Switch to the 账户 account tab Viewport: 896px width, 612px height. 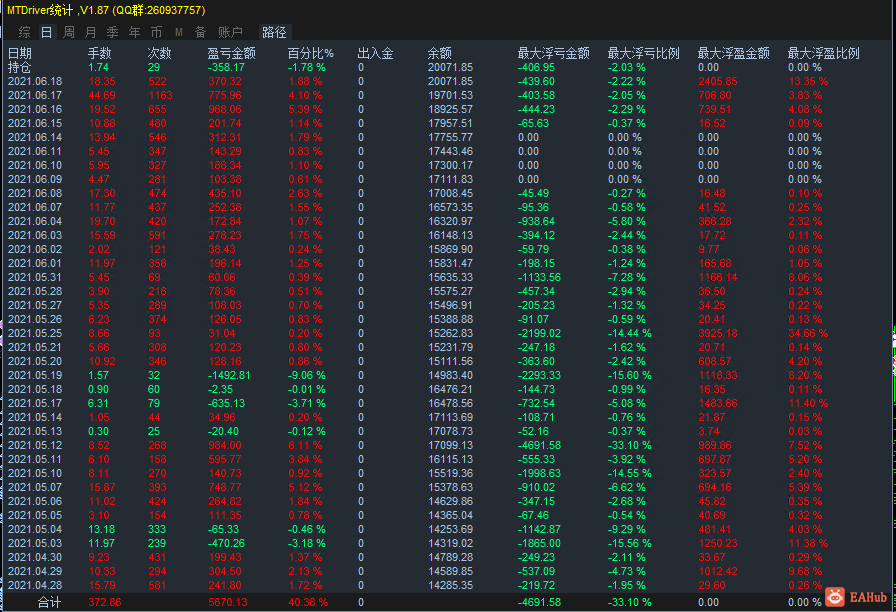(230, 33)
